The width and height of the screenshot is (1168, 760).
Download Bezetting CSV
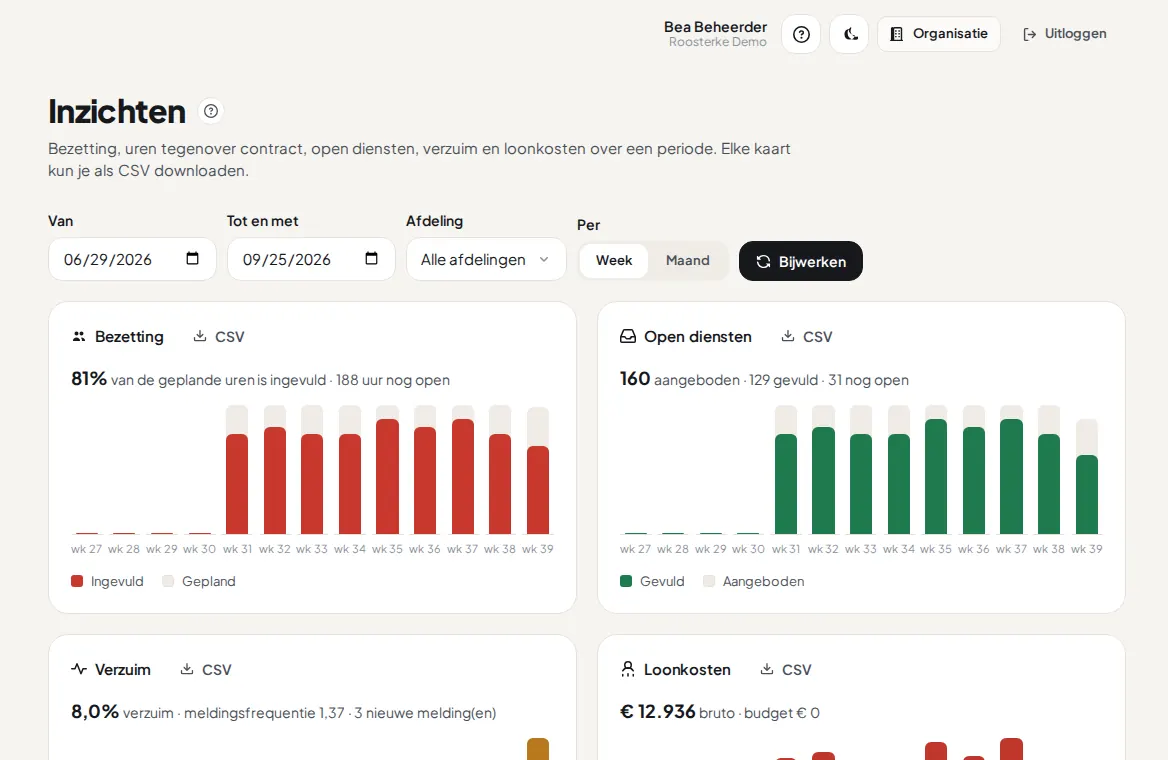coord(219,337)
